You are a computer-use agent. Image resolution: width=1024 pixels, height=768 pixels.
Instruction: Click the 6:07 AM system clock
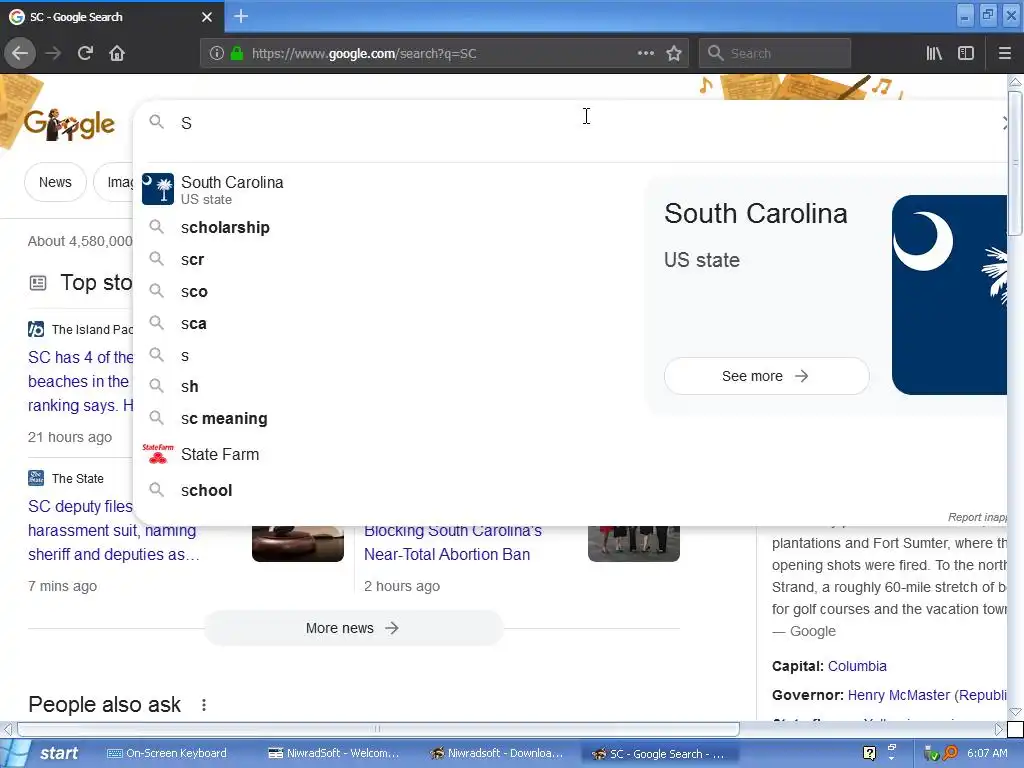987,754
